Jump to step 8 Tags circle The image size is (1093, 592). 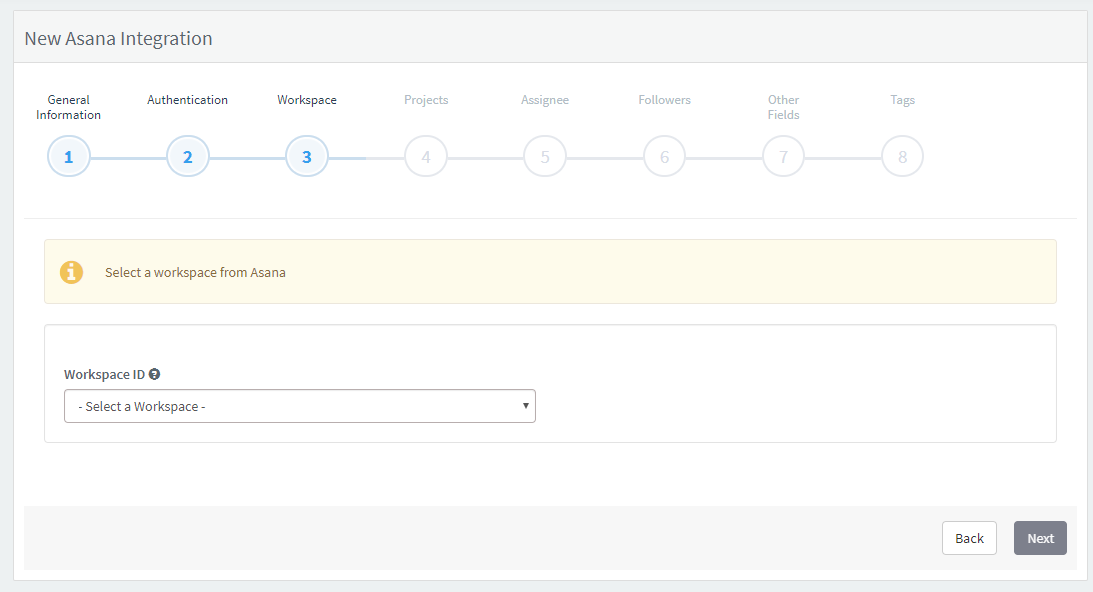pyautogui.click(x=903, y=156)
